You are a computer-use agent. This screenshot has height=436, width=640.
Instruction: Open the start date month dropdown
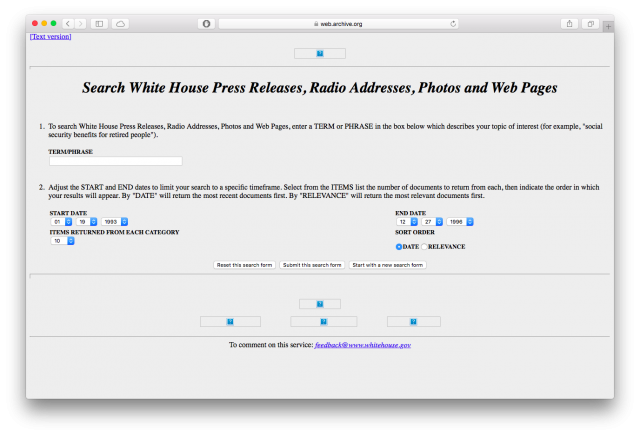(61, 221)
